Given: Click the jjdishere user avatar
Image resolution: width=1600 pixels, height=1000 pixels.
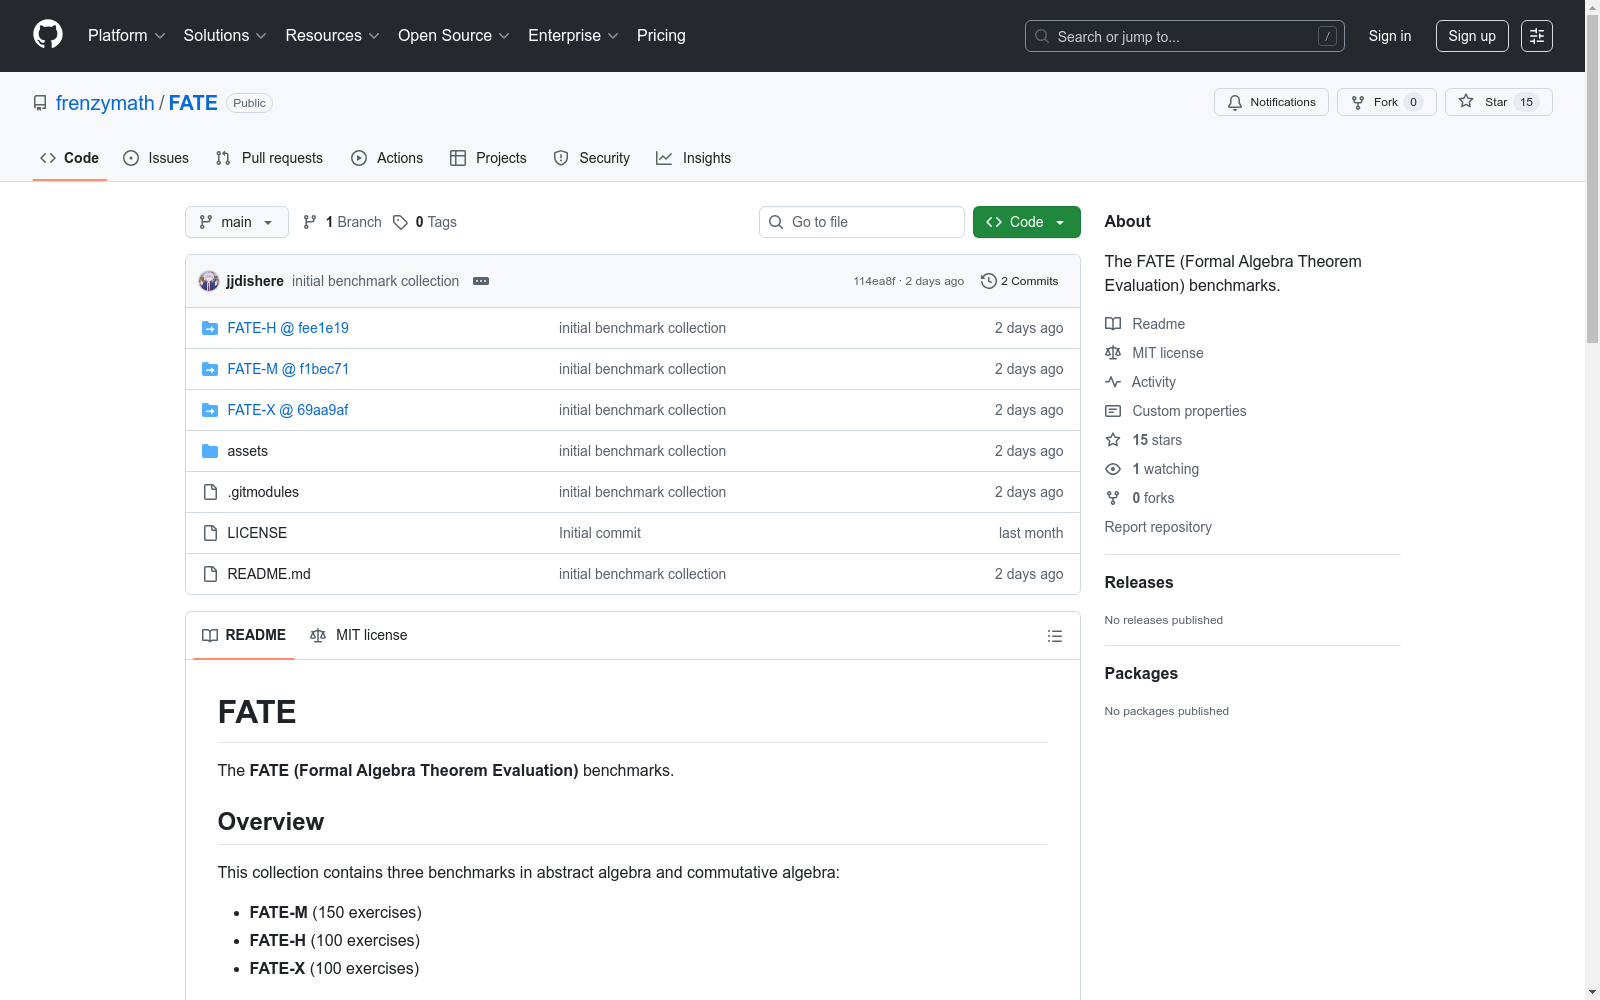Looking at the screenshot, I should point(209,281).
